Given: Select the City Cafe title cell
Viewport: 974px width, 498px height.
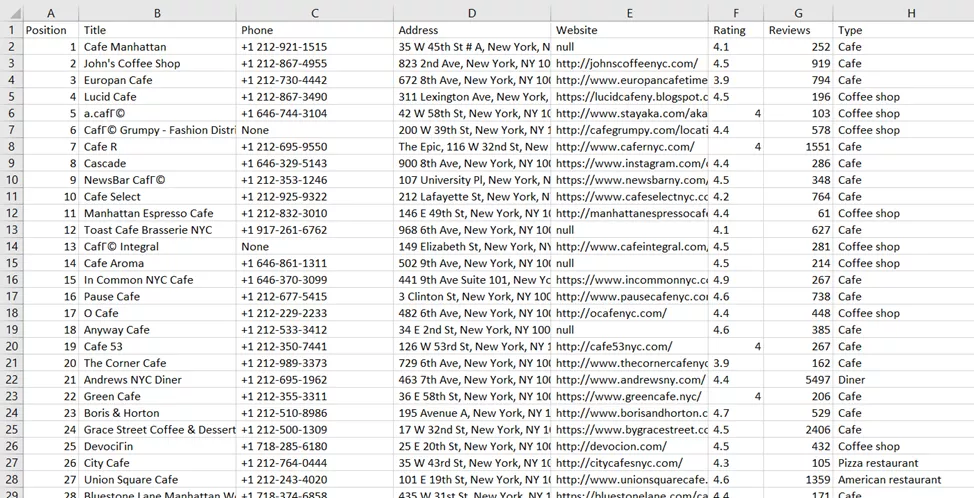Looking at the screenshot, I should click(157, 463).
